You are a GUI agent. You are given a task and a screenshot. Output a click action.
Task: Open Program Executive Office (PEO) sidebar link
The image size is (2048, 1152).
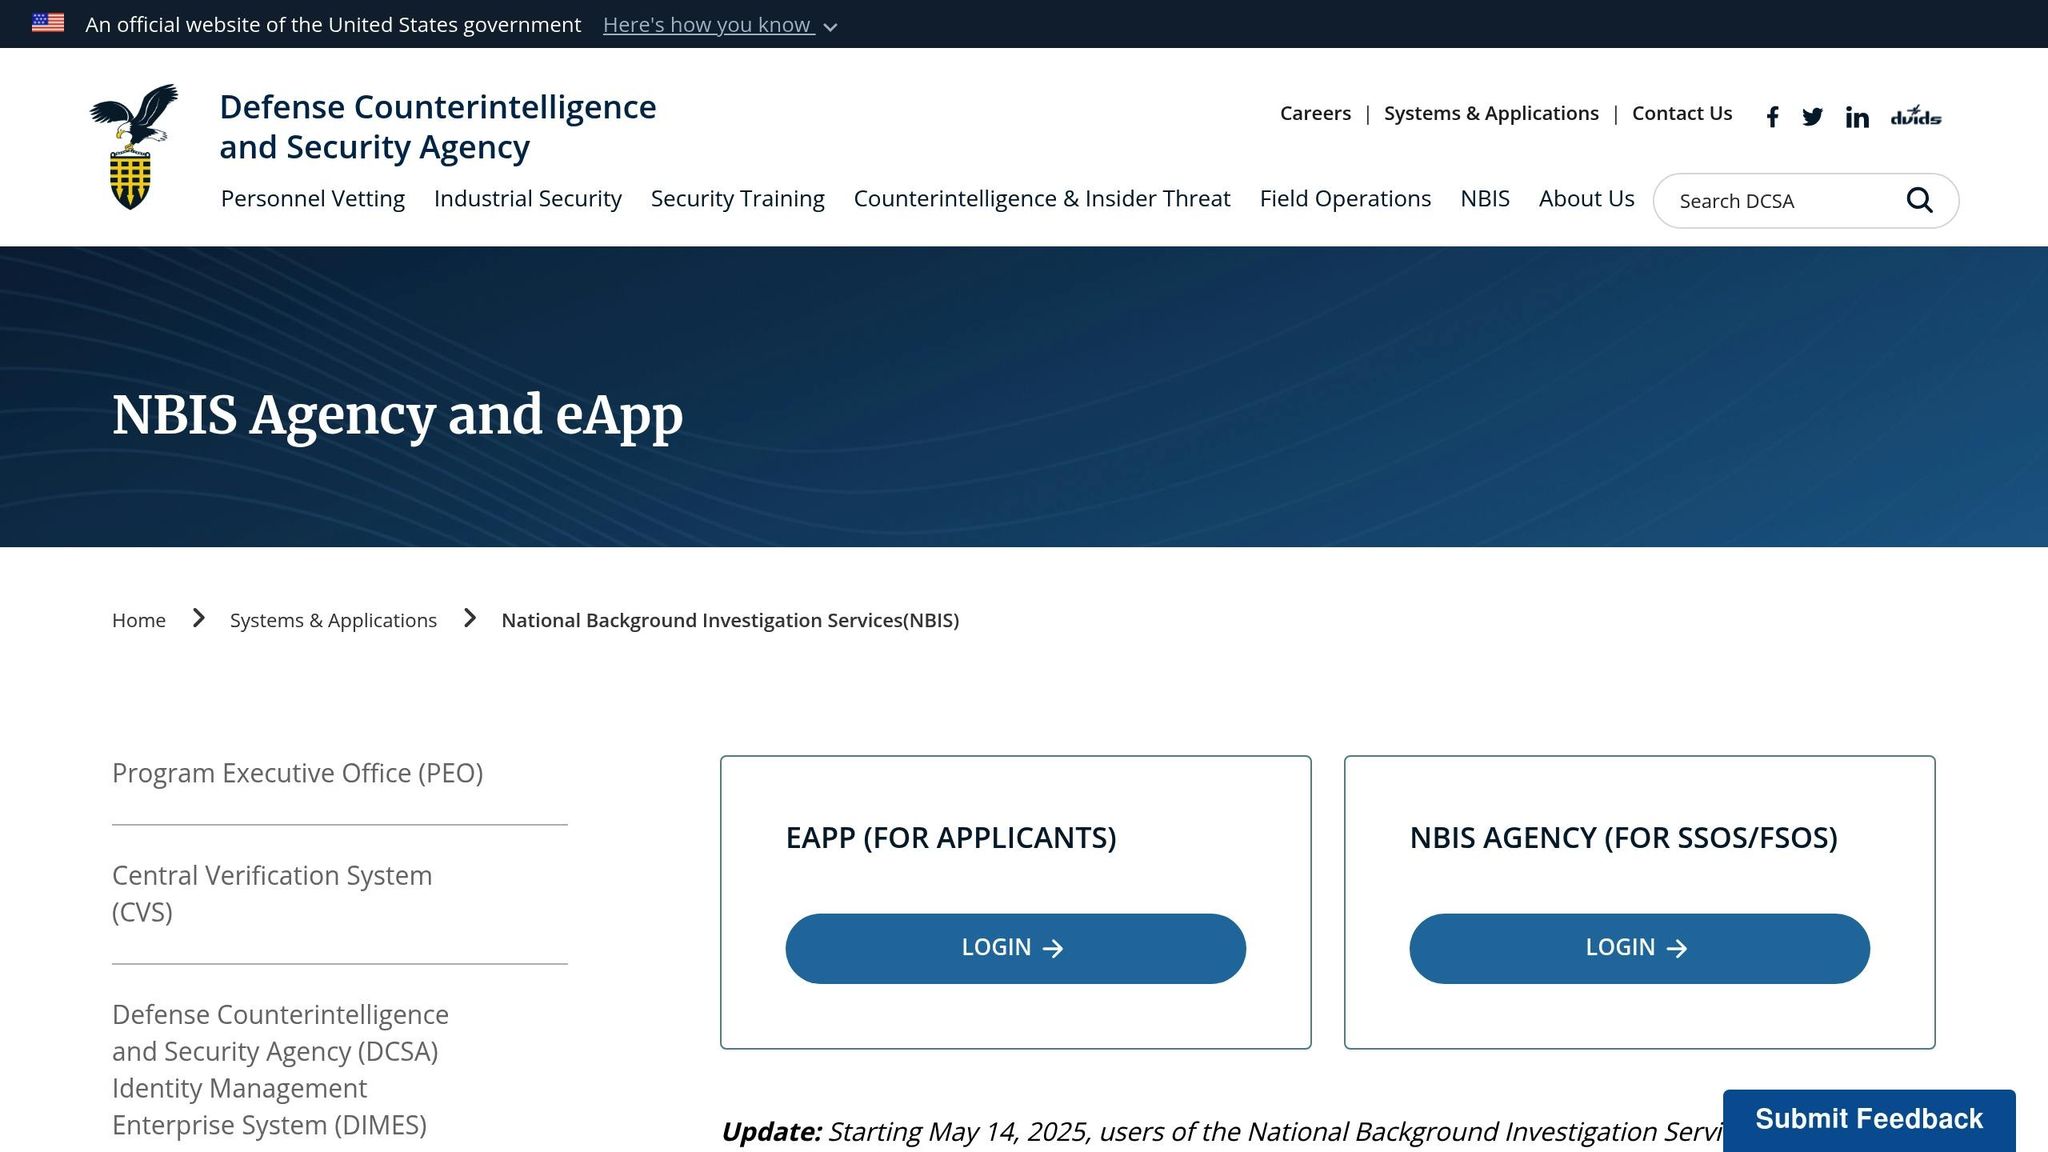297,773
